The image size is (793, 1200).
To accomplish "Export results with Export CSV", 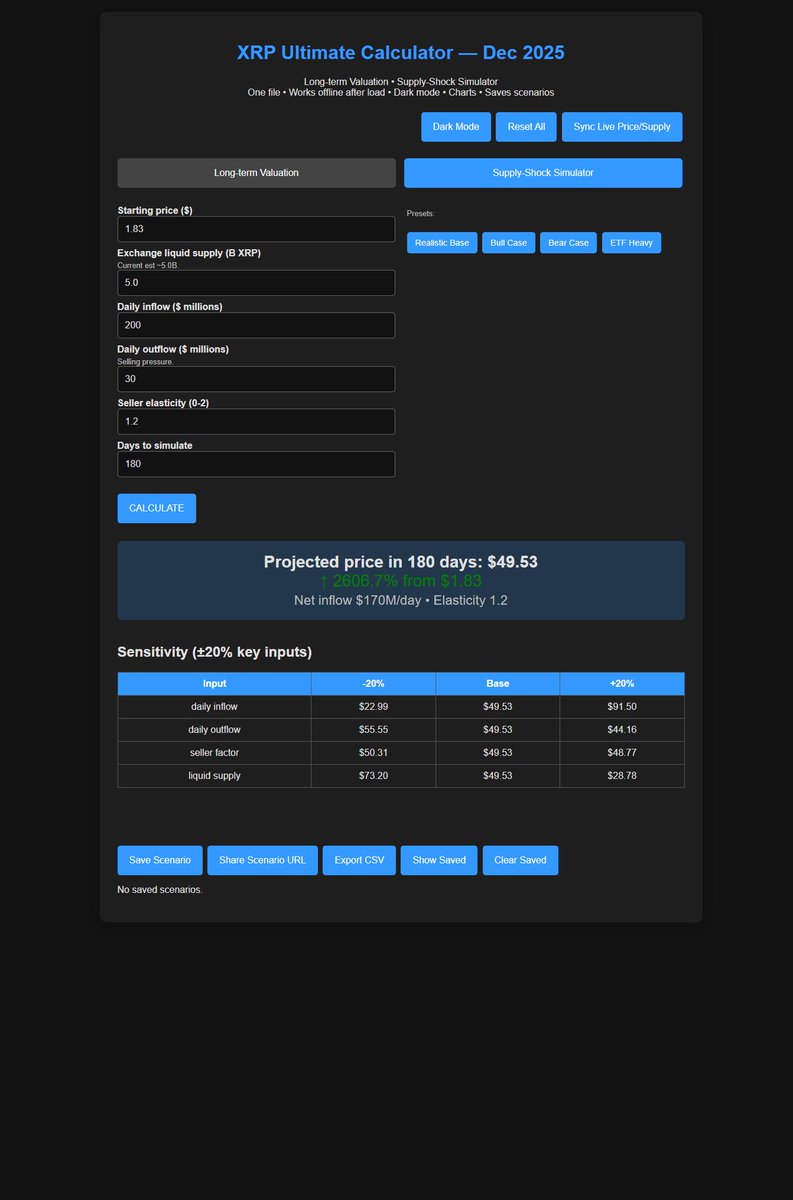I will [x=359, y=860].
